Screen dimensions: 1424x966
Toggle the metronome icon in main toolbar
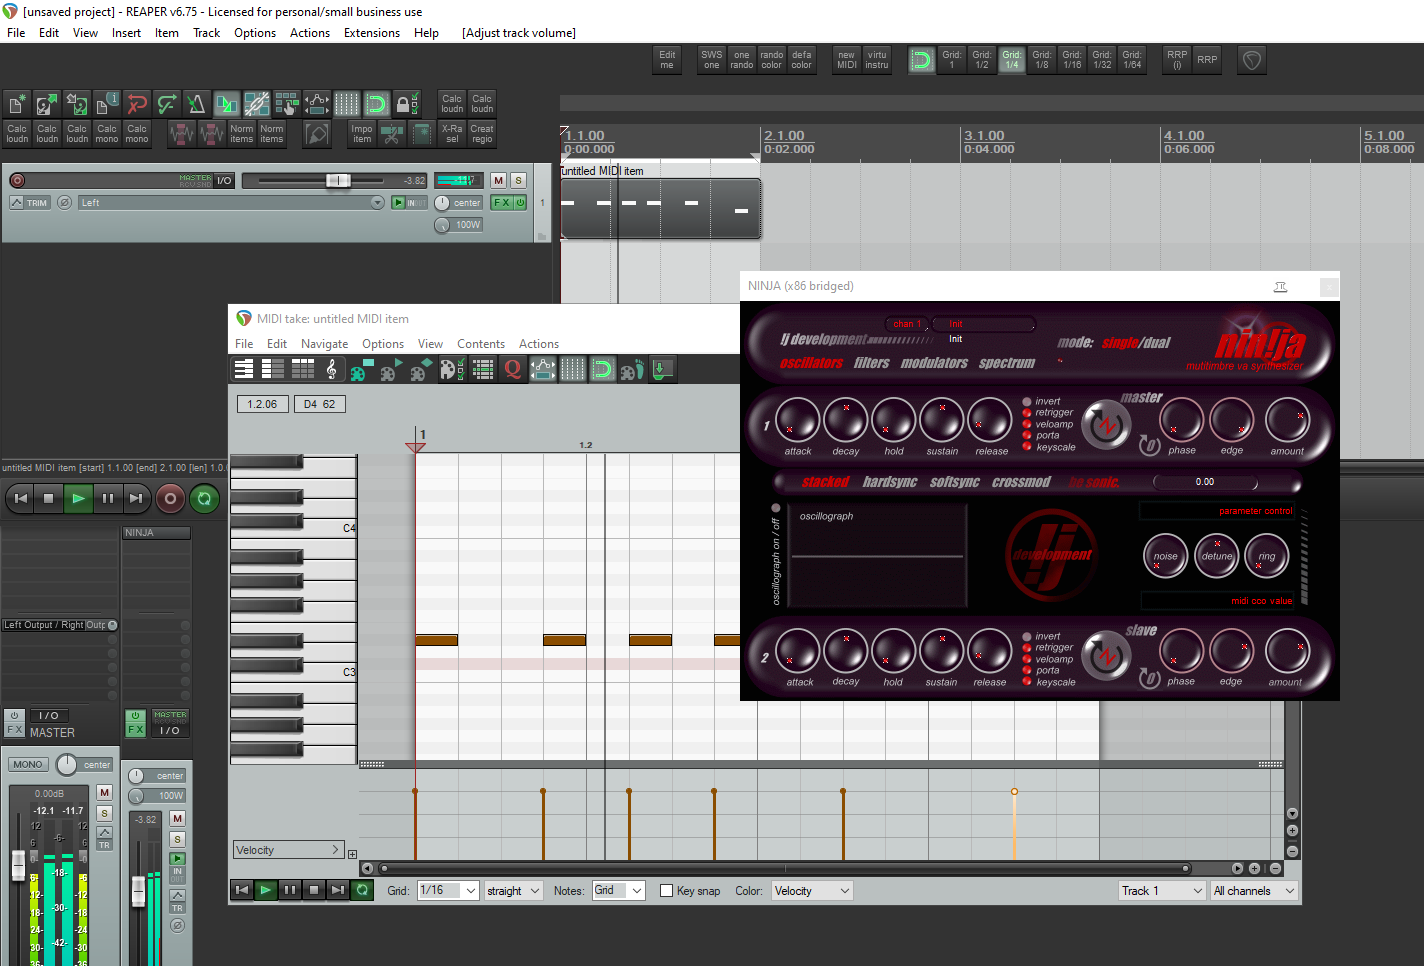click(x=197, y=104)
